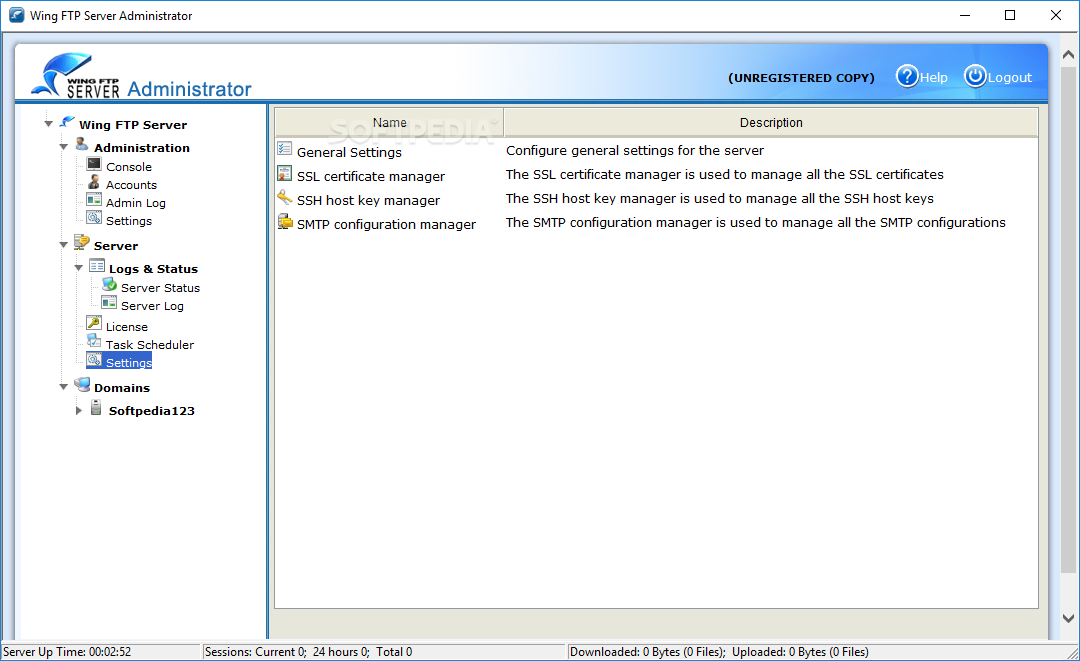Click the Administration Settings gear icon
1080x661 pixels.
94,218
